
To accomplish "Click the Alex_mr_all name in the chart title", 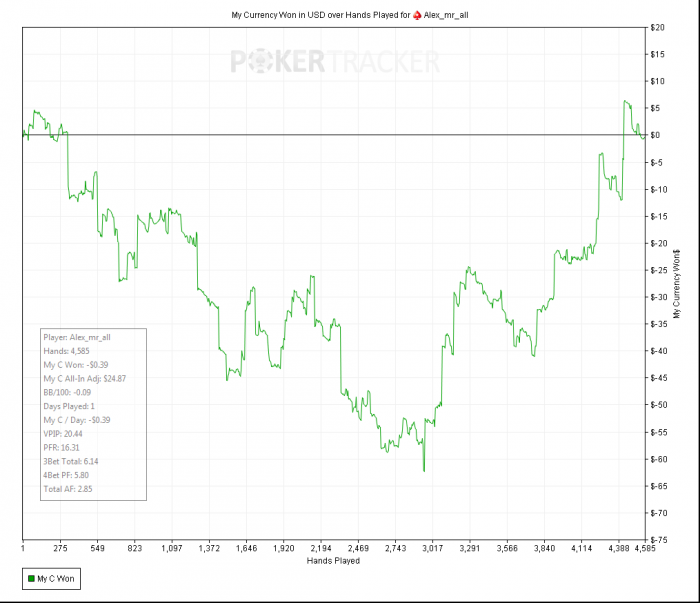I will 446,15.
